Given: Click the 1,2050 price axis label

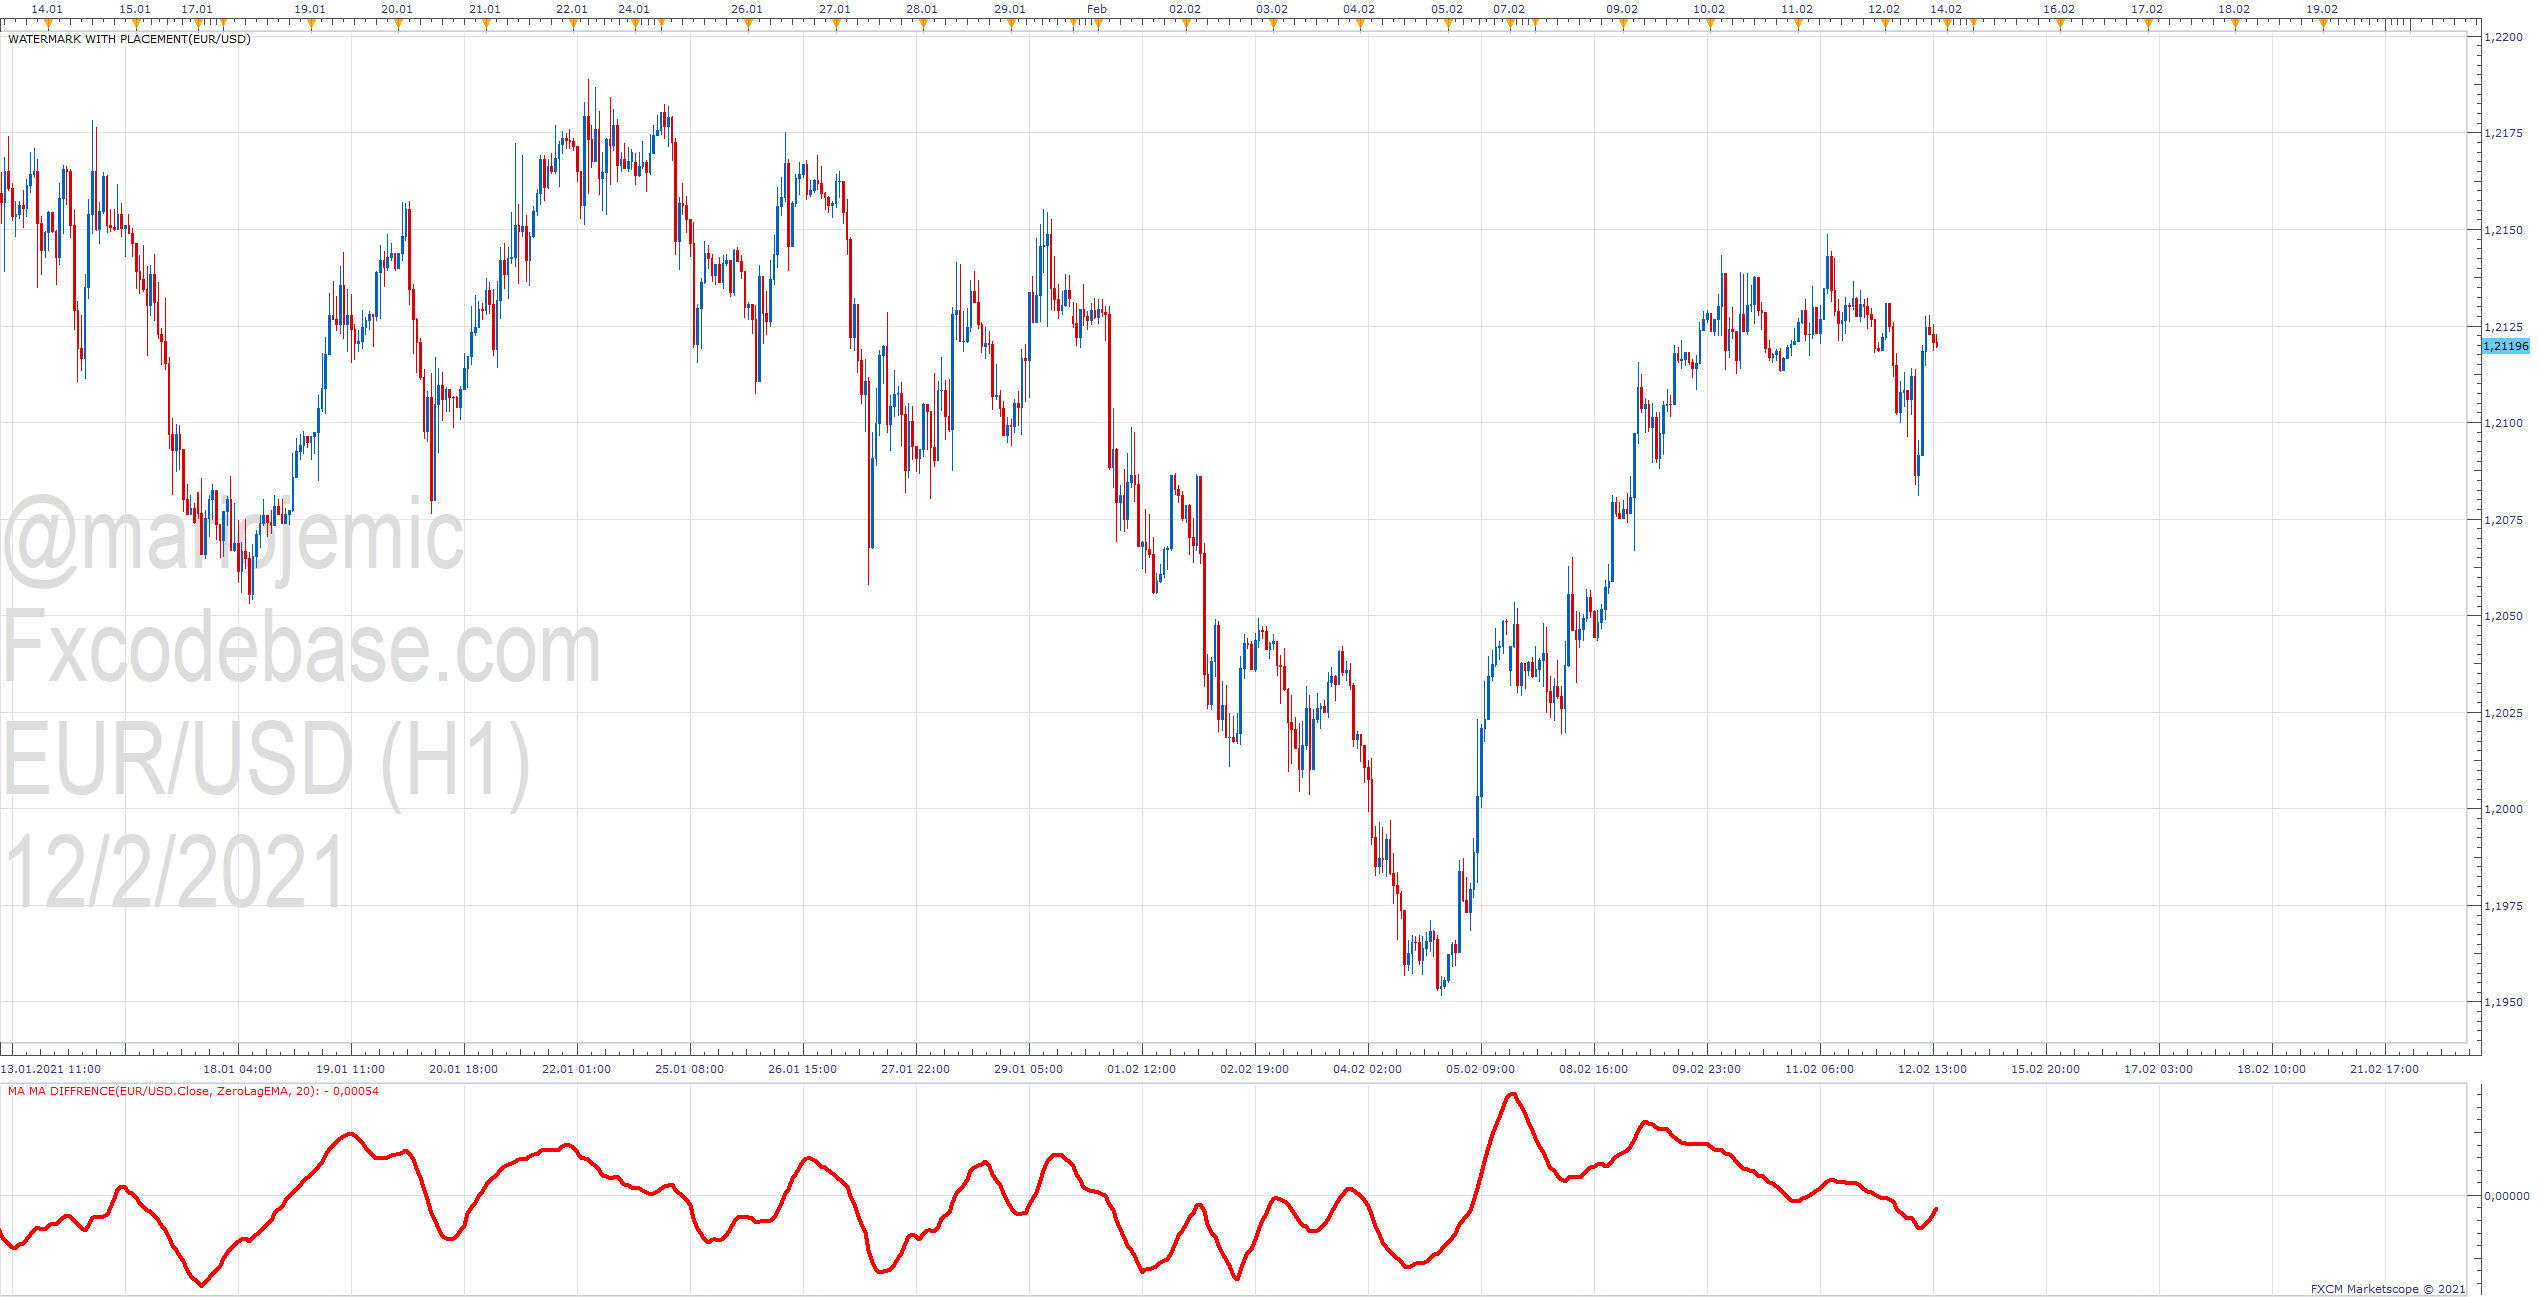Looking at the screenshot, I should click(x=2504, y=616).
